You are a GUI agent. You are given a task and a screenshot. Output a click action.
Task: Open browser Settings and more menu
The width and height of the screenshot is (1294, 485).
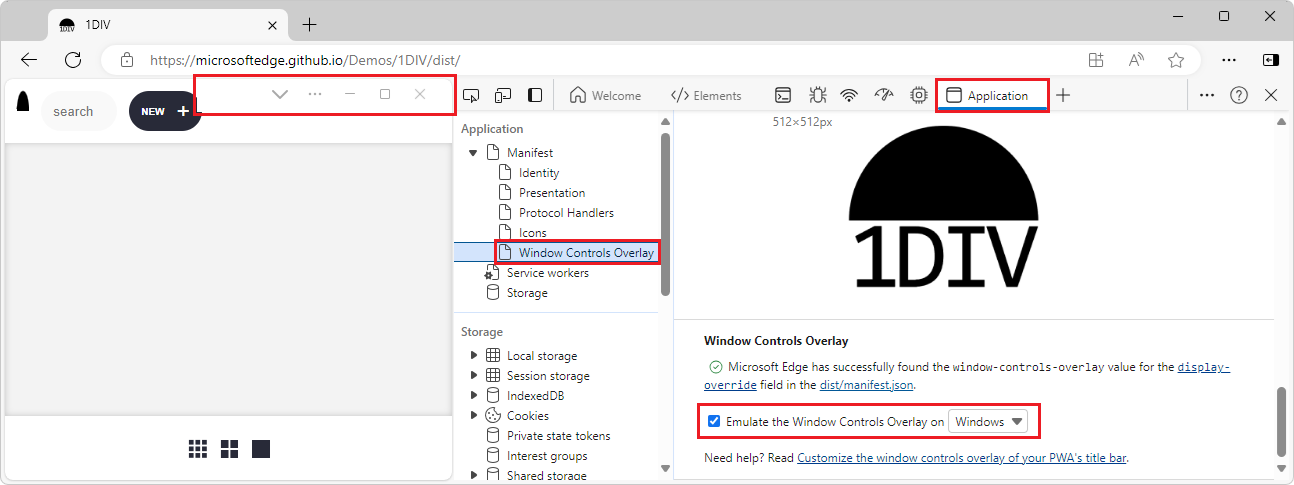click(1230, 60)
